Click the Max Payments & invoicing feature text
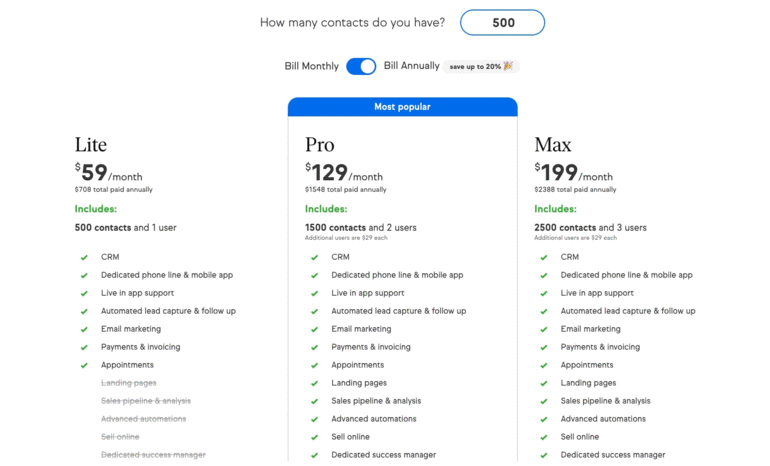770x466 pixels. pos(600,347)
